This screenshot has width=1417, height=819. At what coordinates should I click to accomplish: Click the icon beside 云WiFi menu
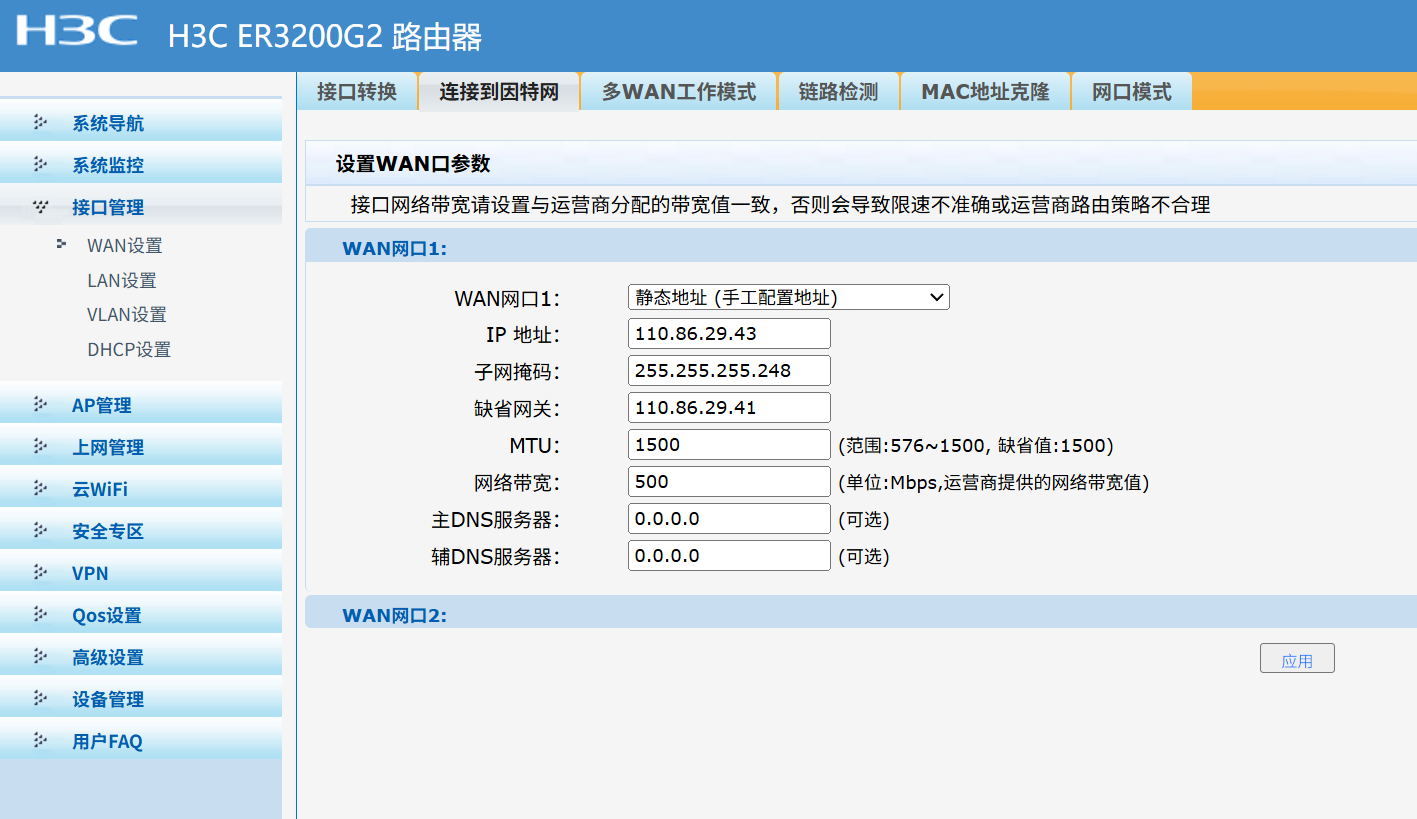[x=40, y=489]
